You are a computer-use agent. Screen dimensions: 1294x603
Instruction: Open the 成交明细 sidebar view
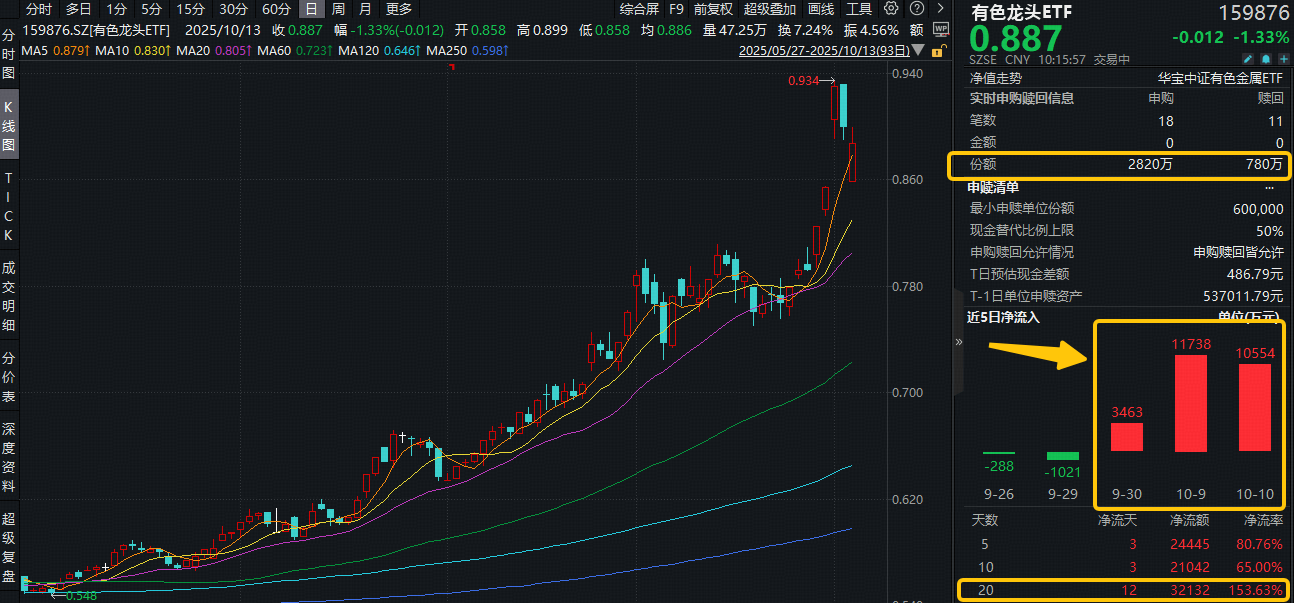[x=9, y=296]
